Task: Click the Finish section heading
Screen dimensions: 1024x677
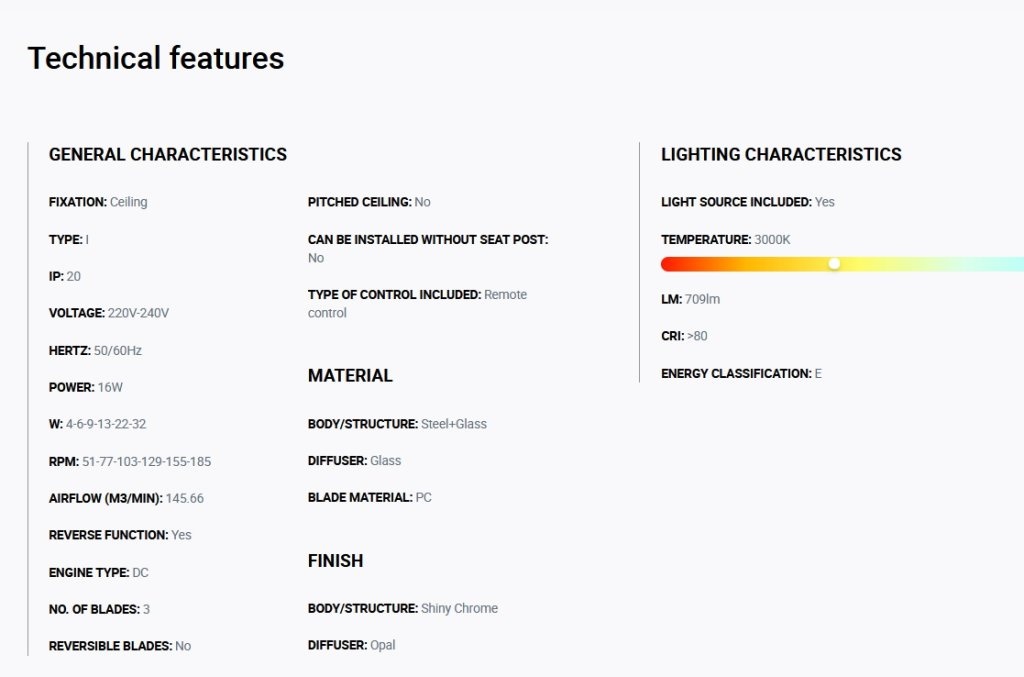Action: click(x=336, y=561)
